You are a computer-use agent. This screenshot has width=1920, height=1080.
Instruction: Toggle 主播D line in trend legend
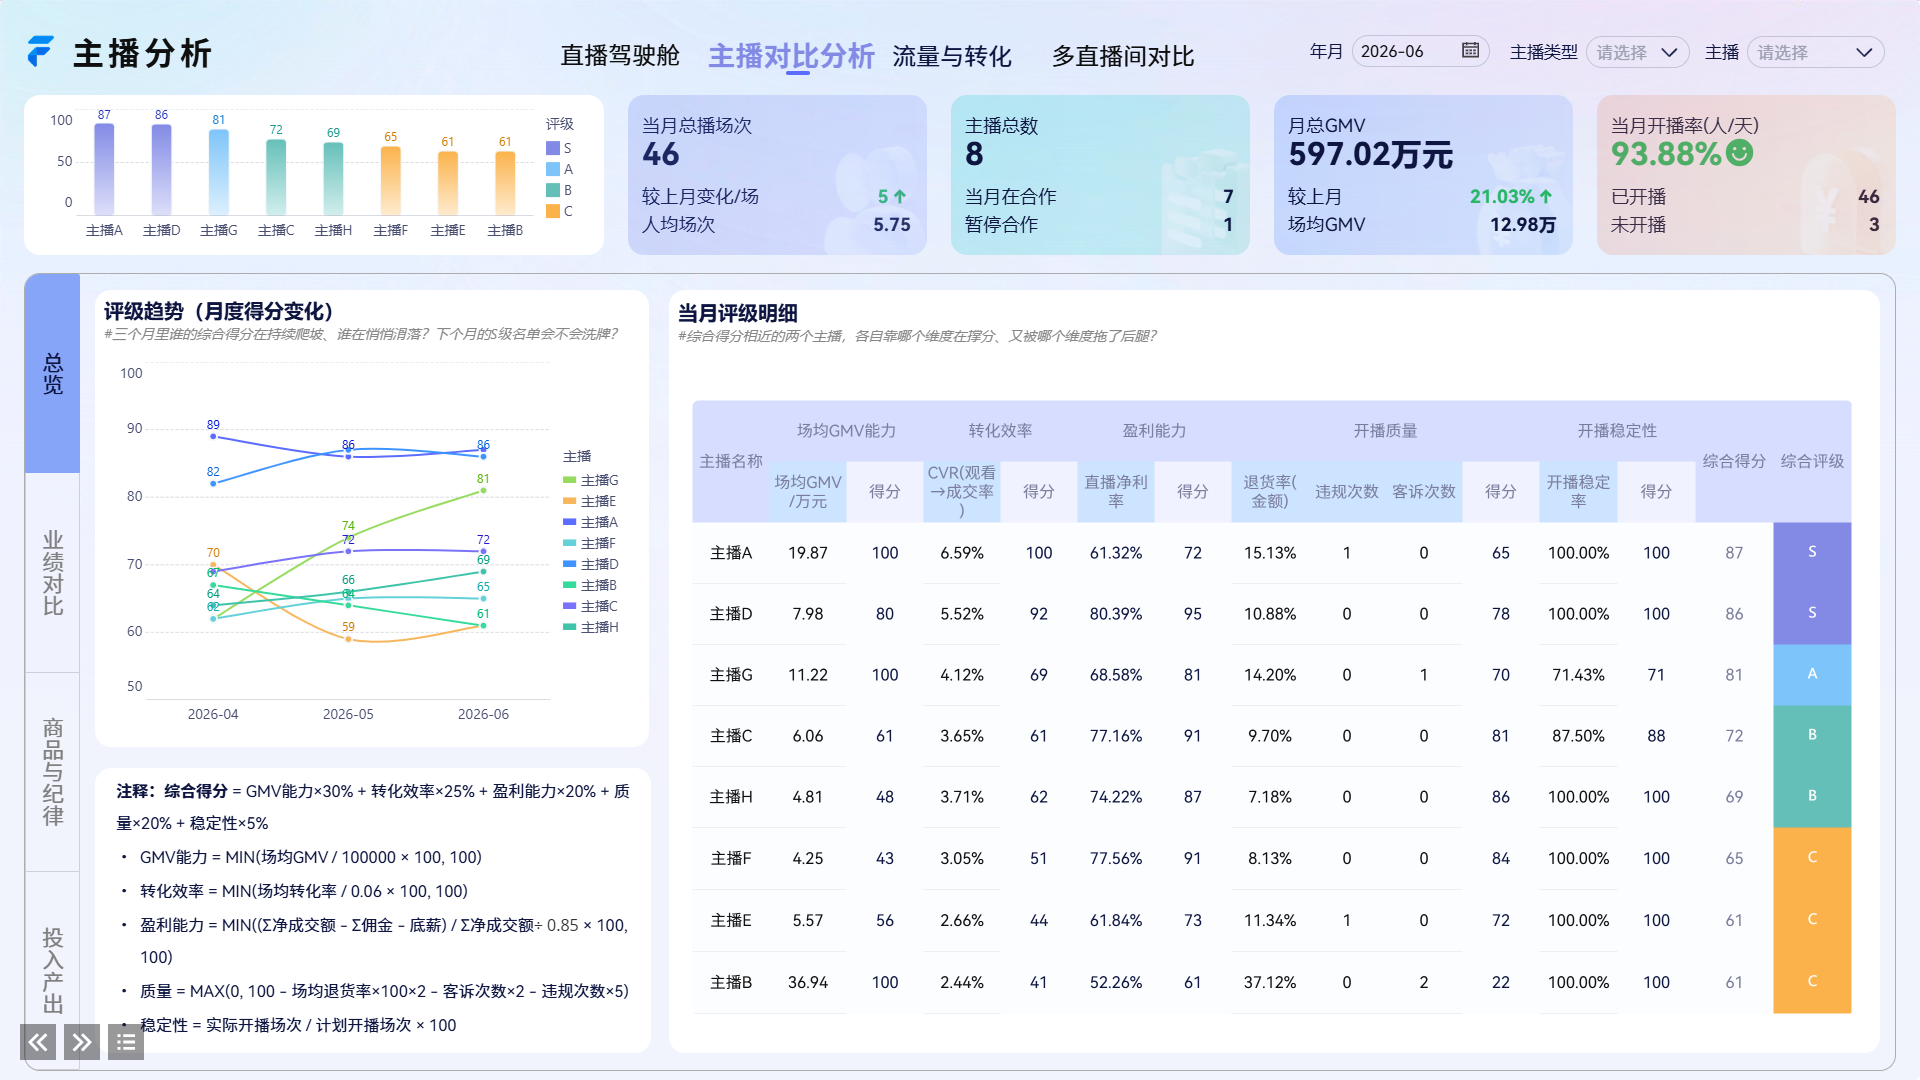tap(591, 564)
